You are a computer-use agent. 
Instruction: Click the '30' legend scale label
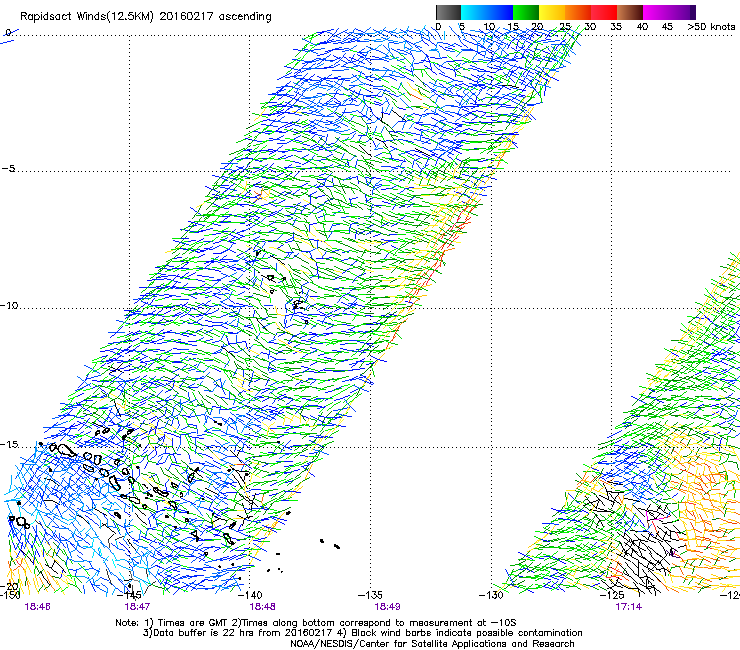point(590,27)
